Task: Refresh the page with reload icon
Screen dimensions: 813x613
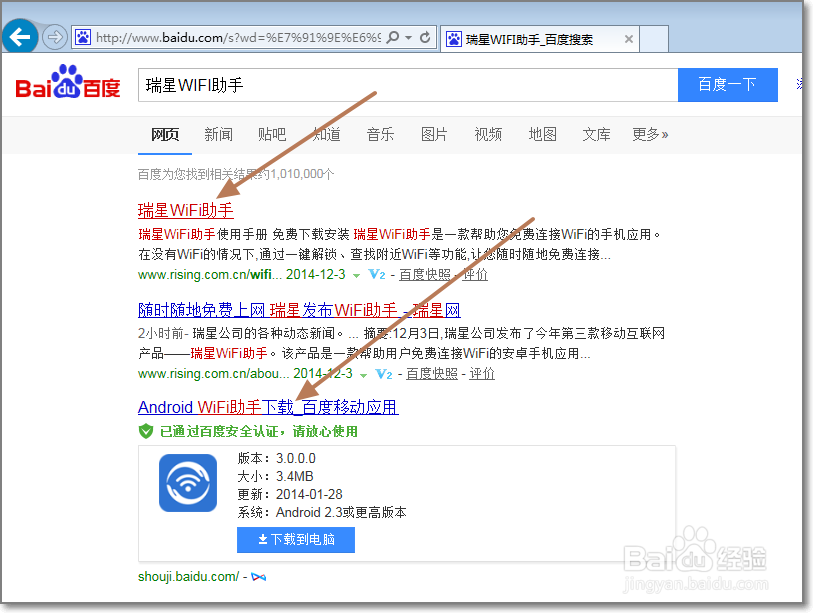Action: click(425, 37)
